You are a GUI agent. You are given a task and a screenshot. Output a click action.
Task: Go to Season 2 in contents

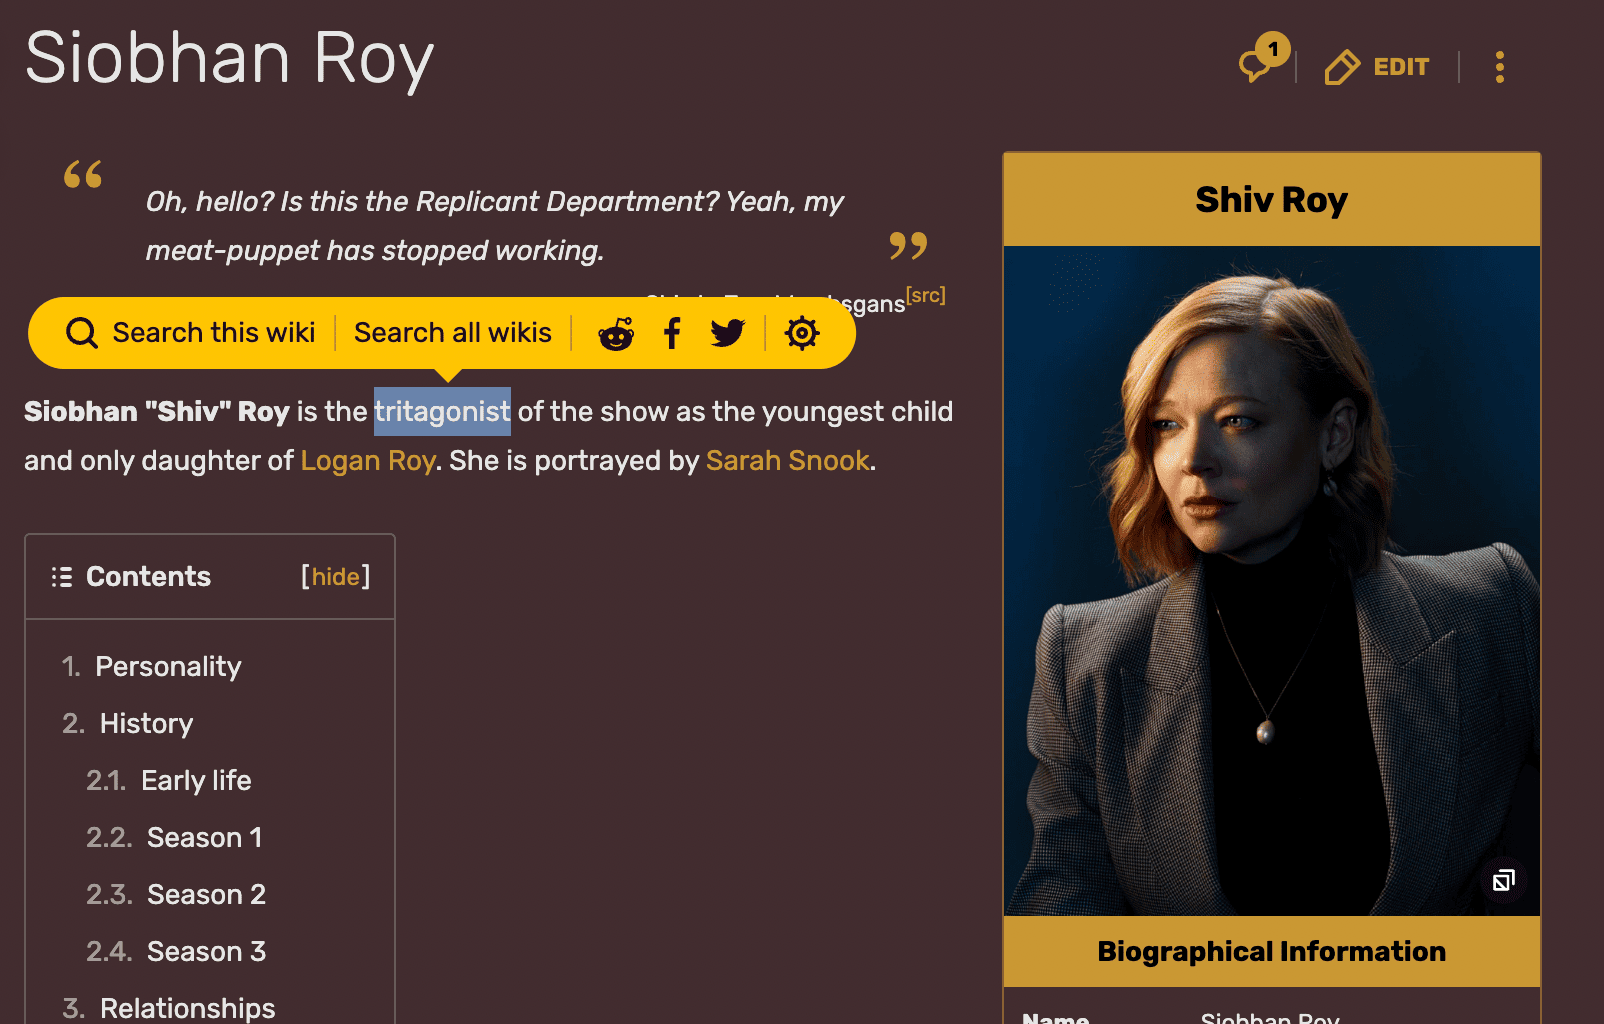tap(206, 895)
